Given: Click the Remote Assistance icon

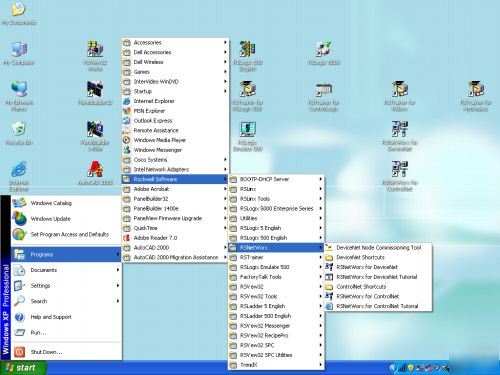Looking at the screenshot, I should click(x=126, y=130).
